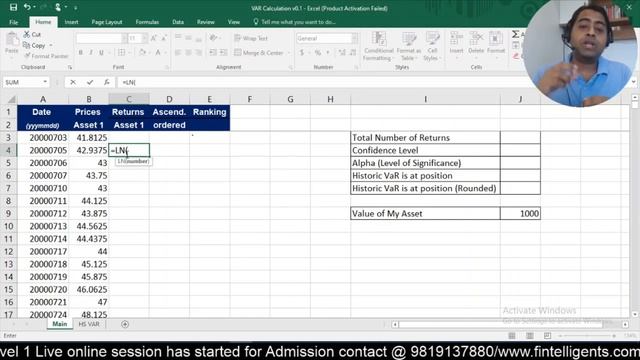Open Conditional Formatting menu
Viewport: 640px width, 360px height.
tap(379, 46)
